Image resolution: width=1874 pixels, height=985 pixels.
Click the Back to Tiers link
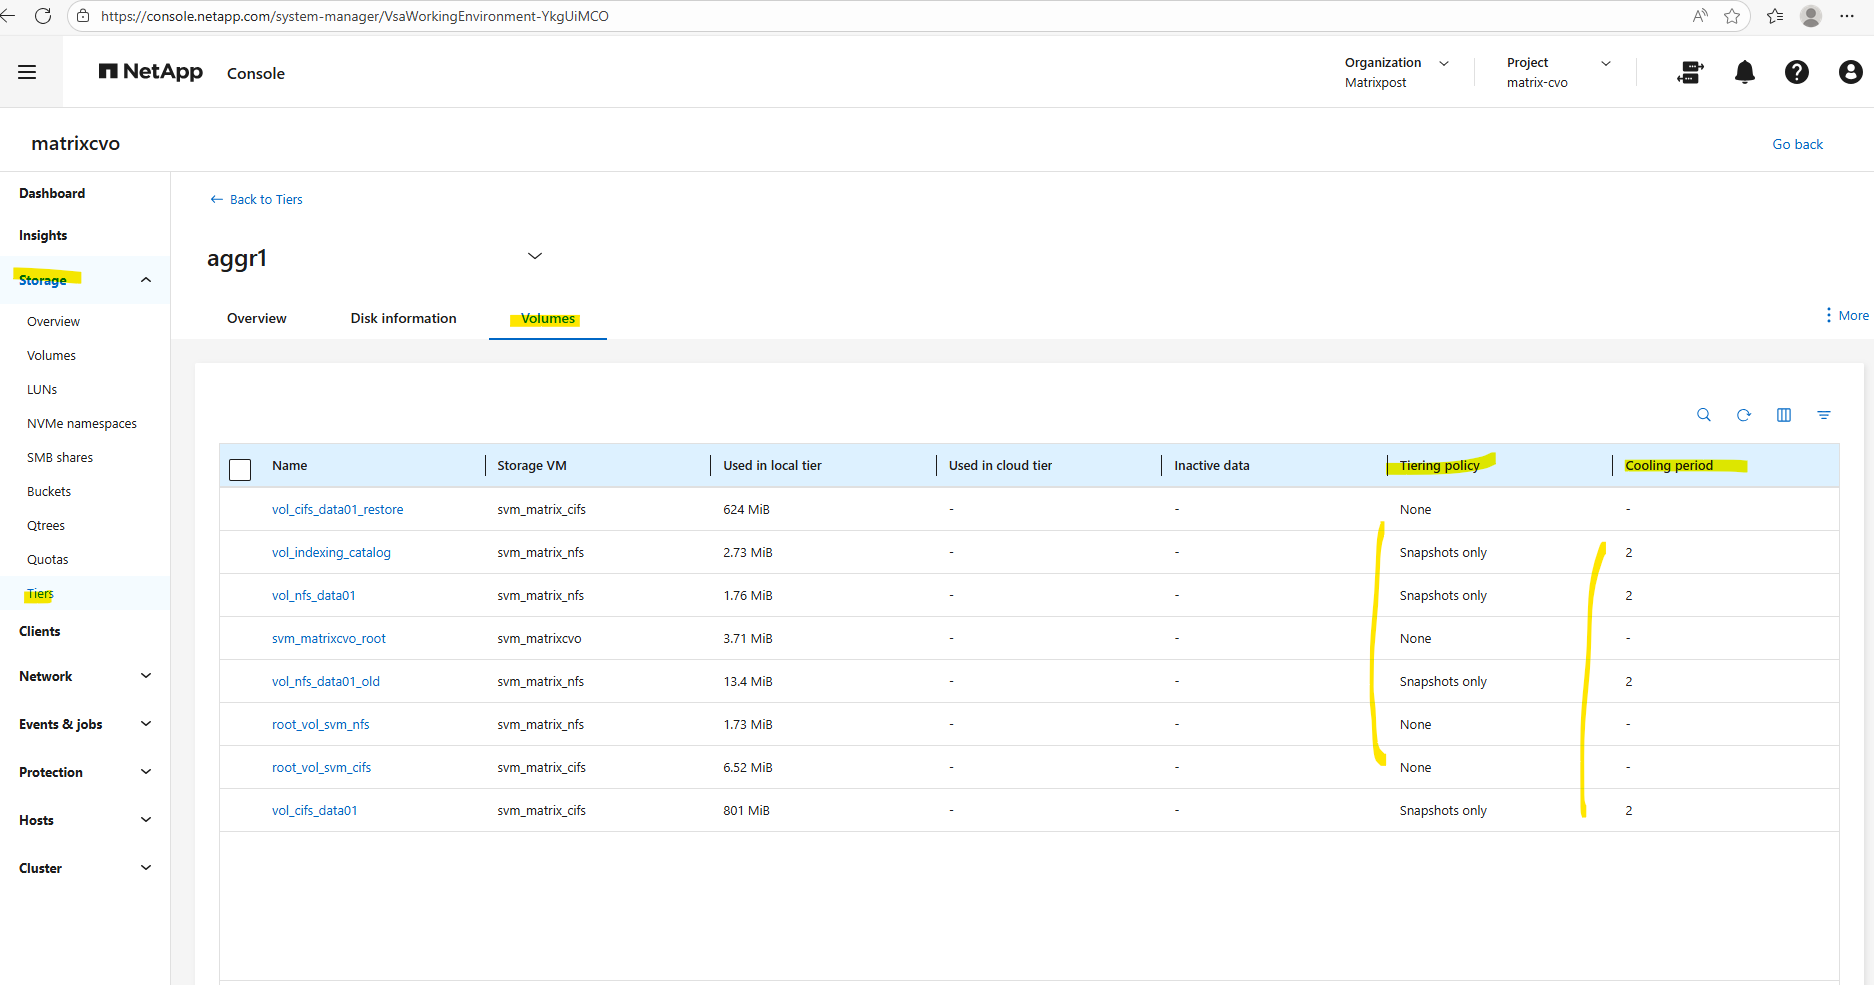pyautogui.click(x=256, y=199)
